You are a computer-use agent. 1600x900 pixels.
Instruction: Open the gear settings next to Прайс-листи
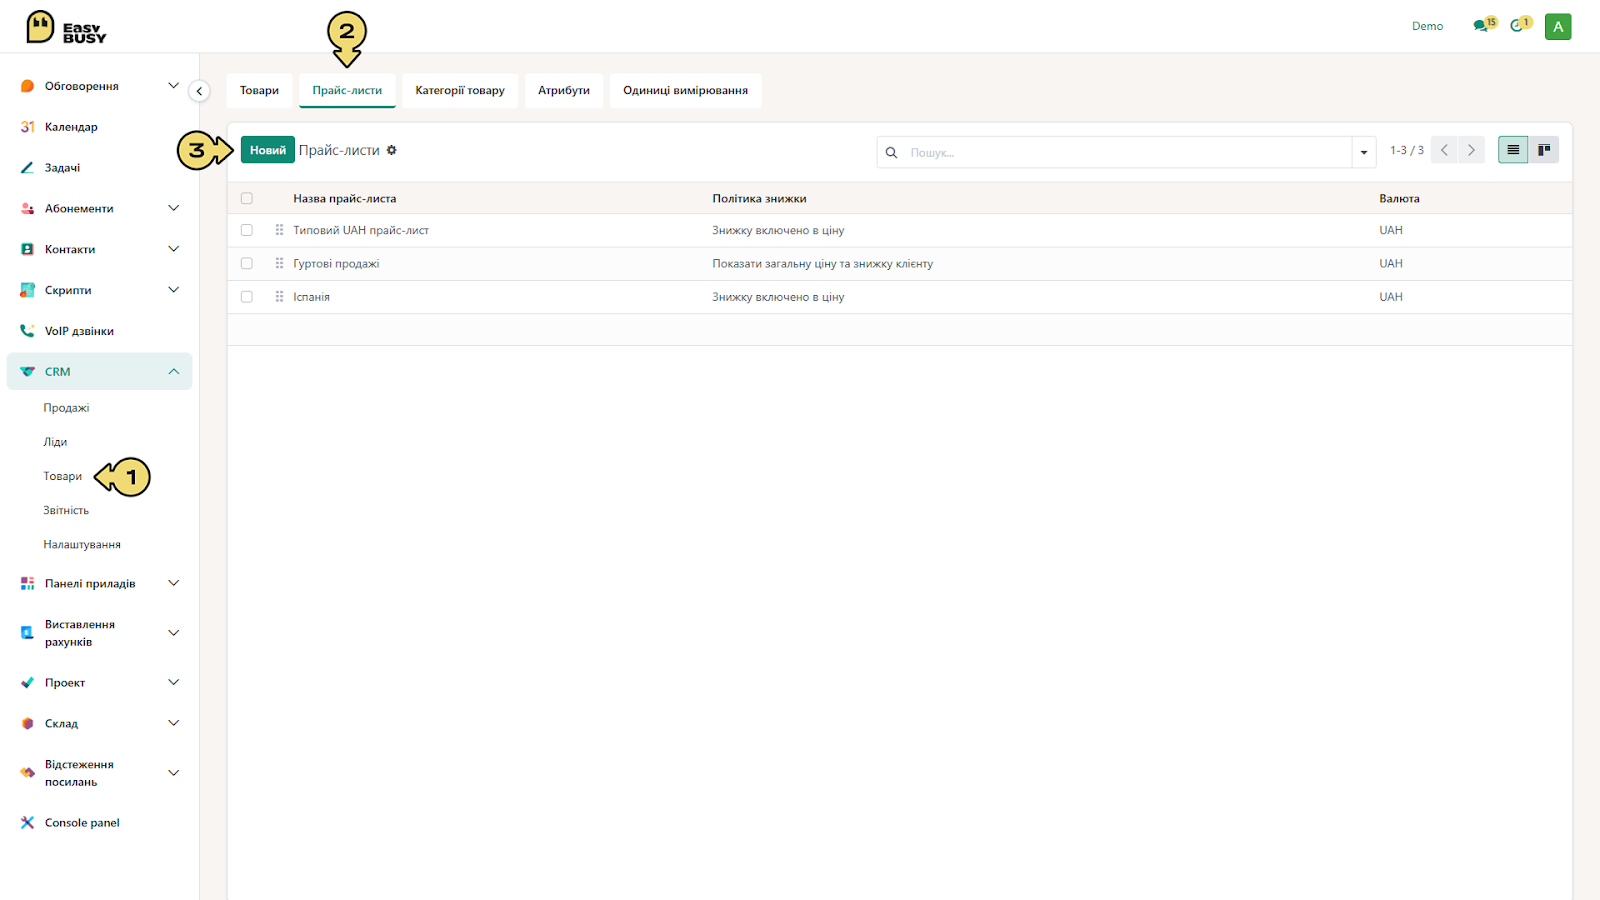[392, 150]
